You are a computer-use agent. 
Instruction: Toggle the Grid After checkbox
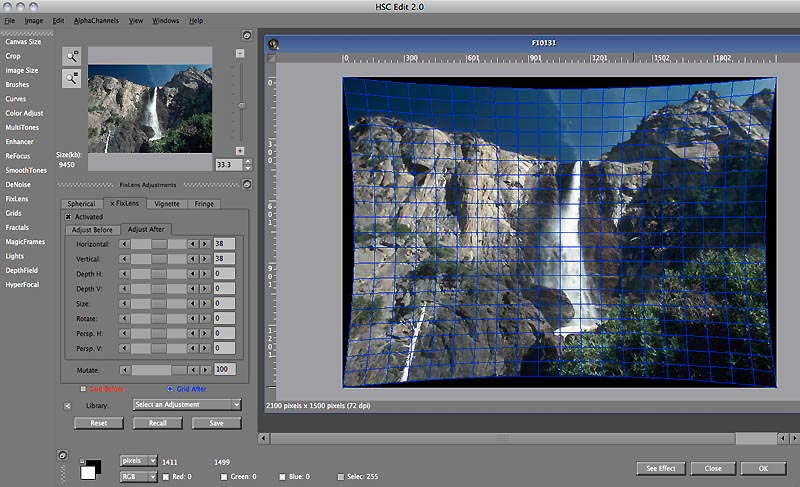[x=170, y=389]
